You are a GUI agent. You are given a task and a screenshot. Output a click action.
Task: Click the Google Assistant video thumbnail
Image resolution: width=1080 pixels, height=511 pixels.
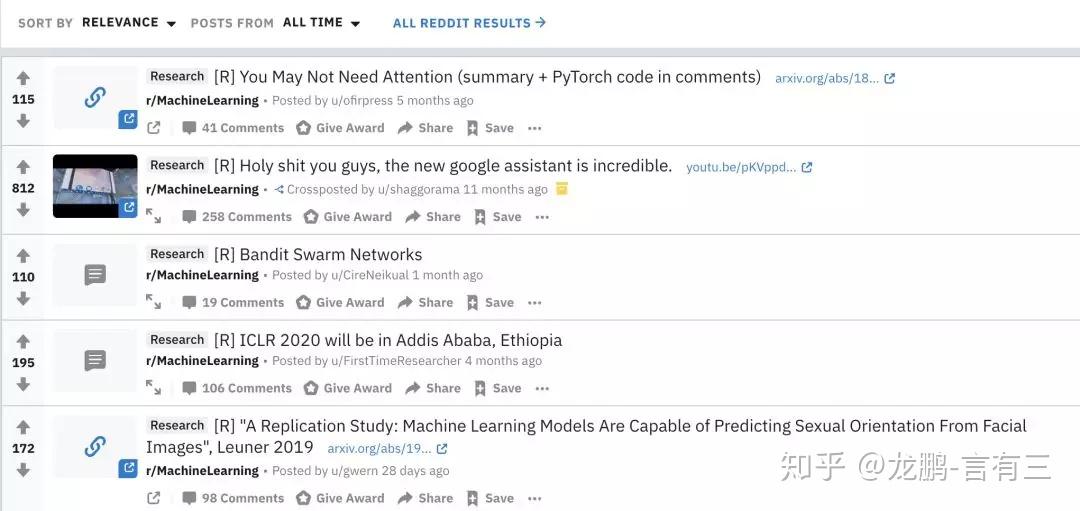tap(95, 186)
